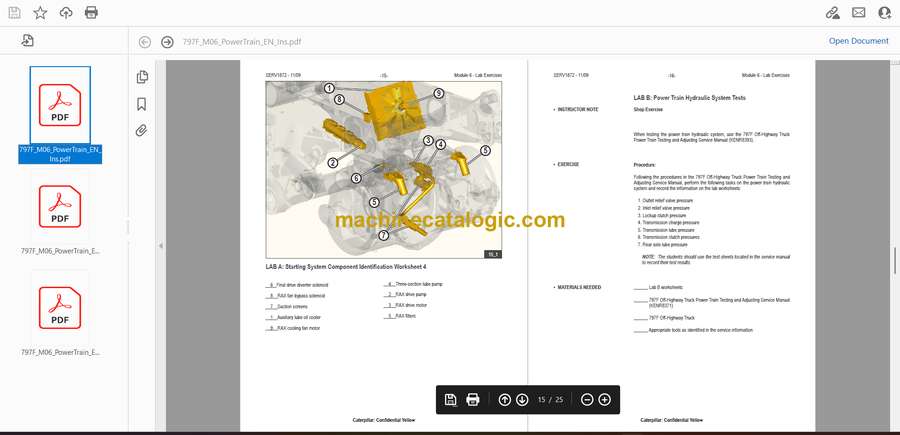The width and height of the screenshot is (900, 435).
Task: Star the document as favorite
Action: [x=40, y=13]
